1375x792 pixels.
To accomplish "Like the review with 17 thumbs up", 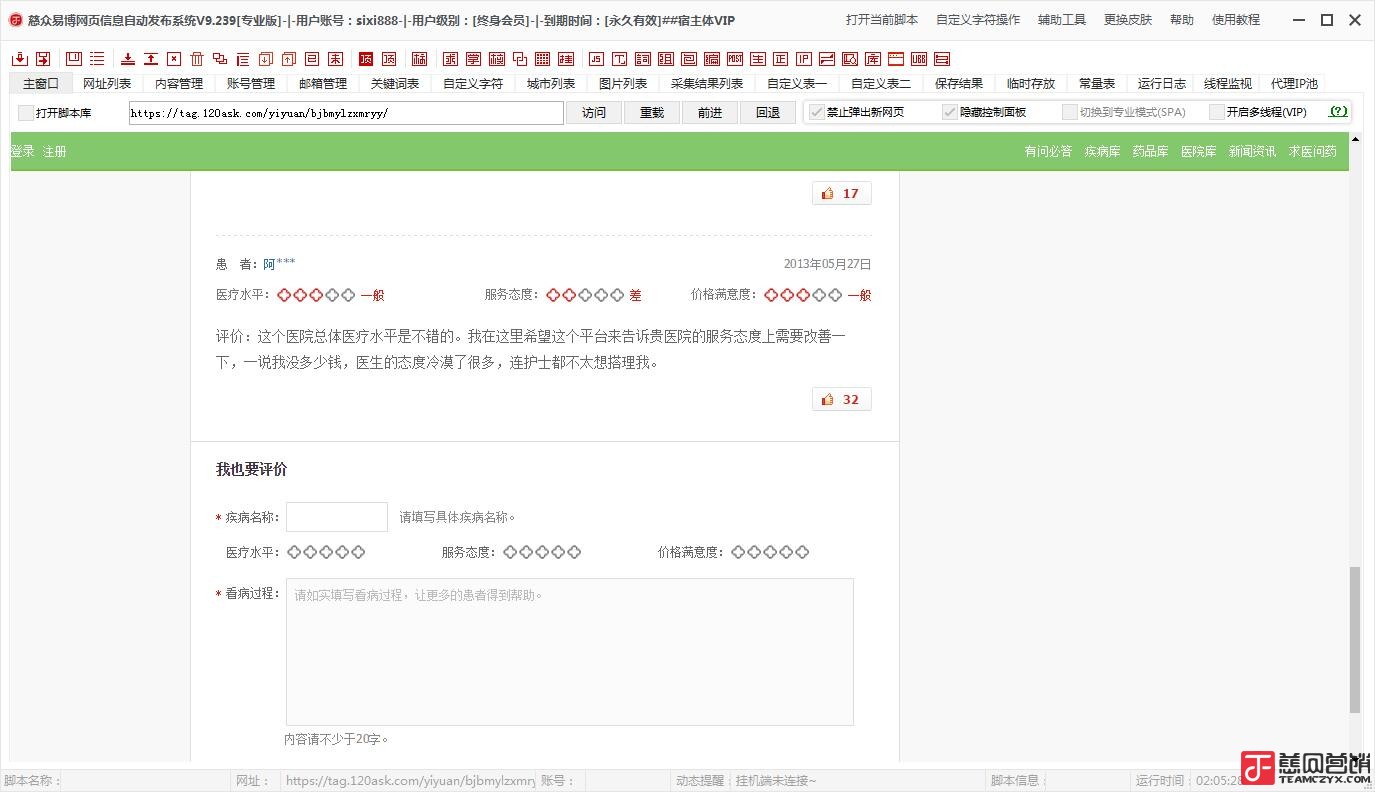I will pyautogui.click(x=841, y=193).
